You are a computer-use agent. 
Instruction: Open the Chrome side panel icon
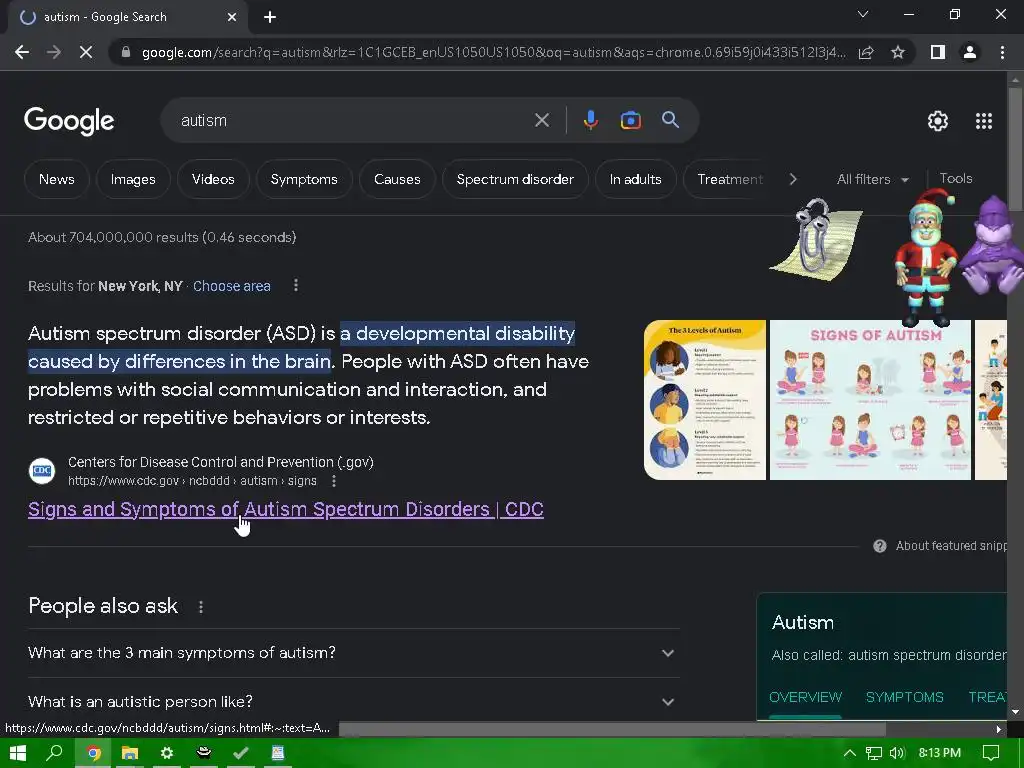[938, 52]
